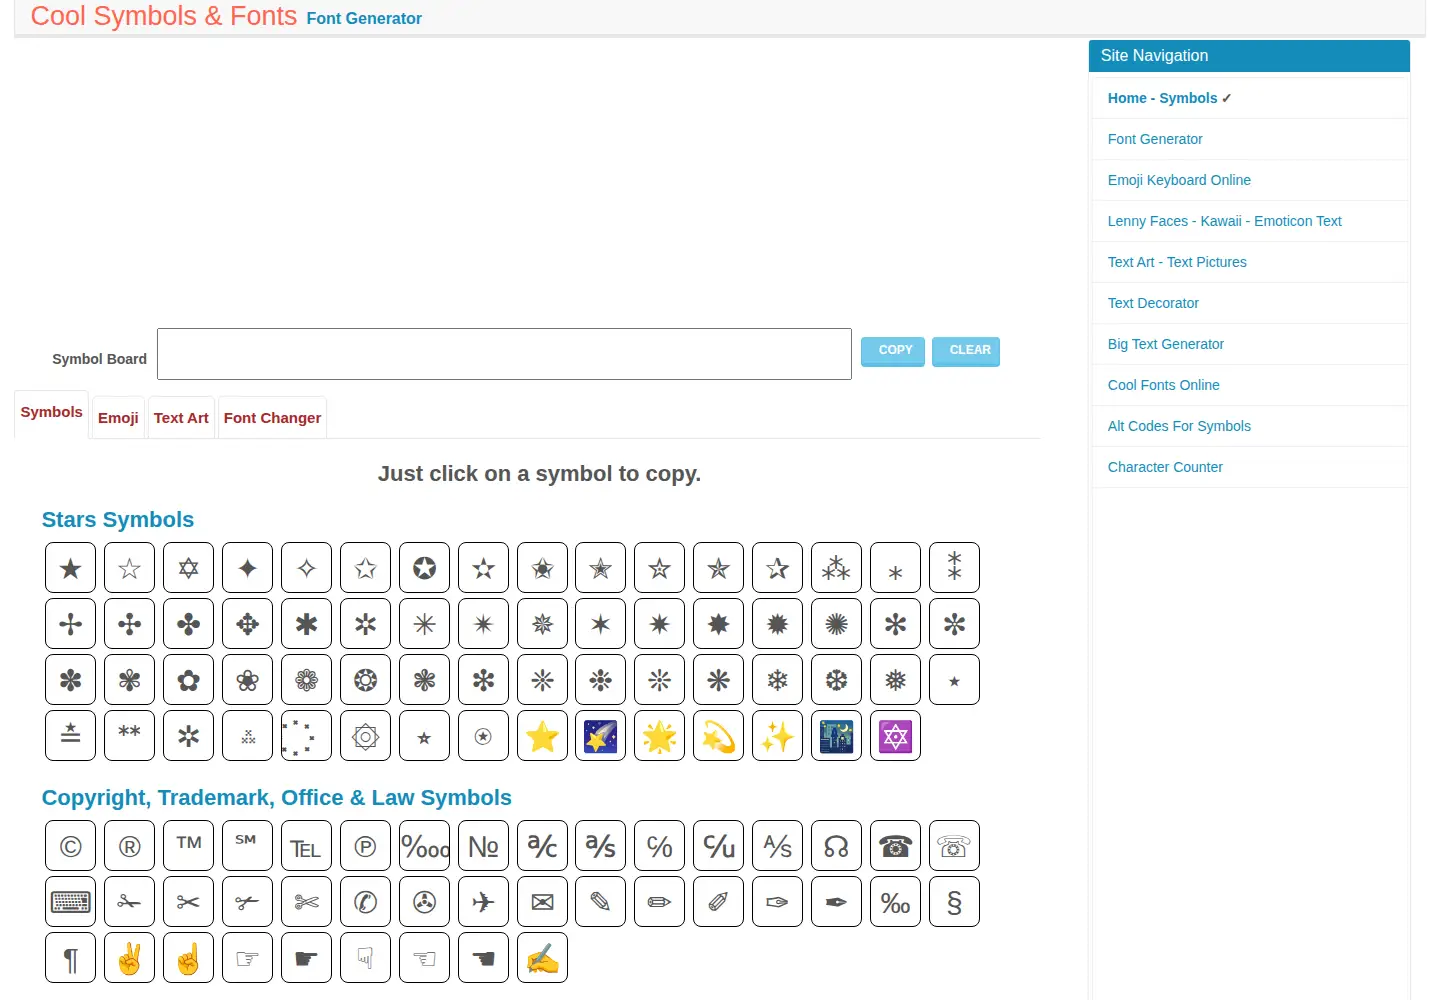
Task: Open the Character Counter link
Action: (x=1165, y=467)
